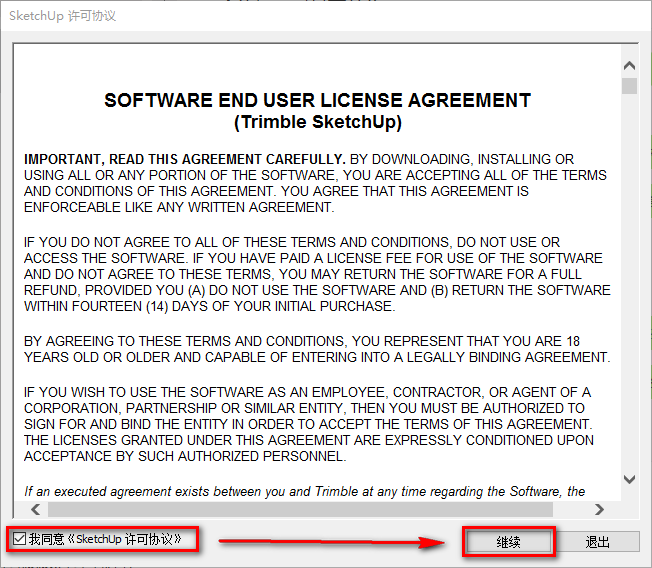Click the 退出 button to quit

(597, 542)
